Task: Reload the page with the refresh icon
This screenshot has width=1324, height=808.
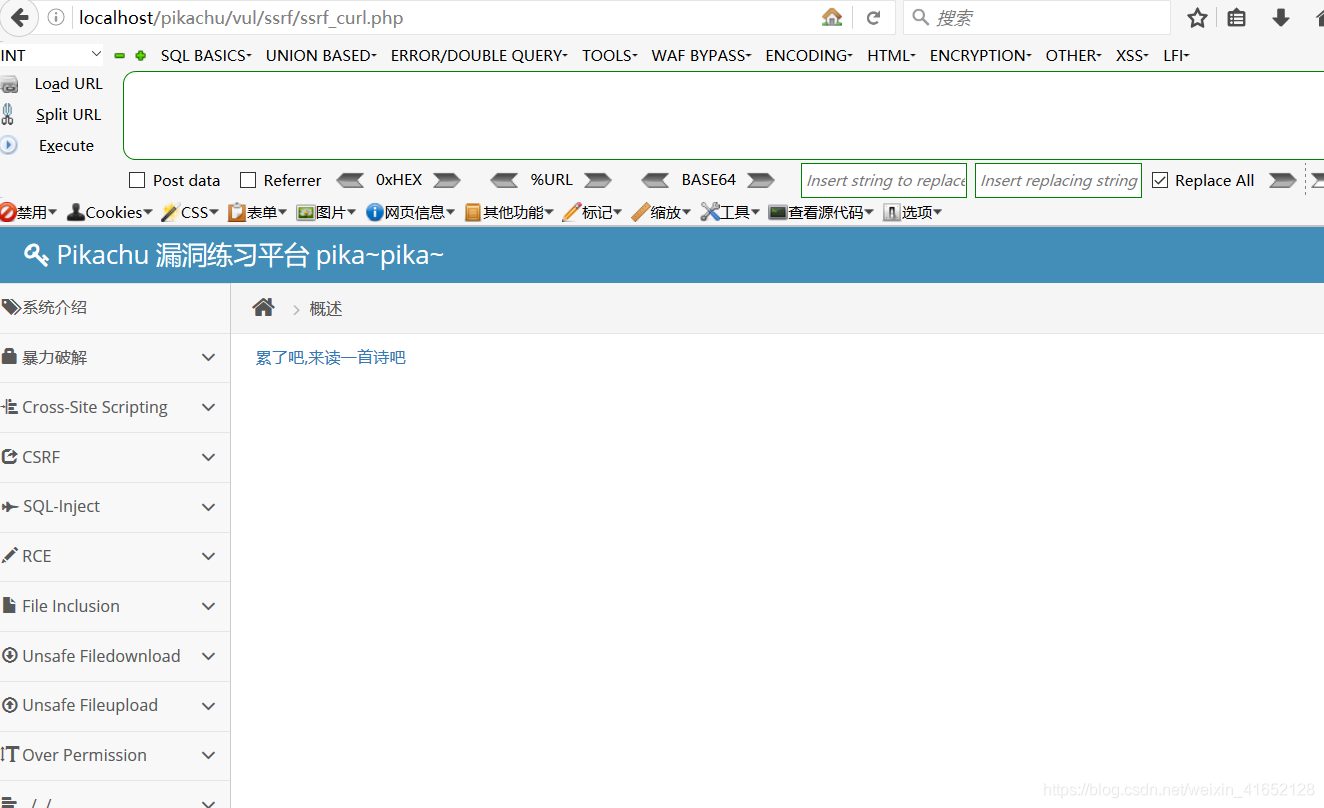Action: point(873,18)
